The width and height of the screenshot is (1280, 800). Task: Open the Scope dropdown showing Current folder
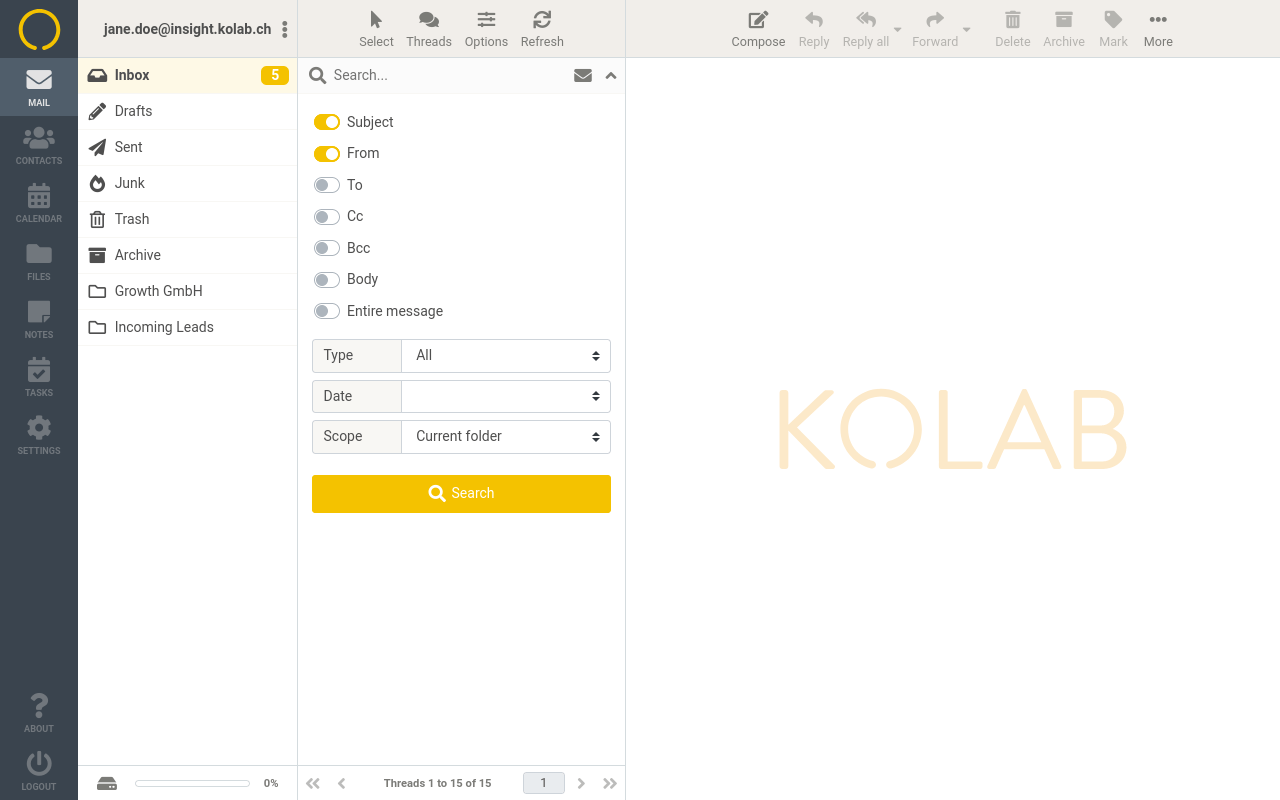[x=506, y=437]
